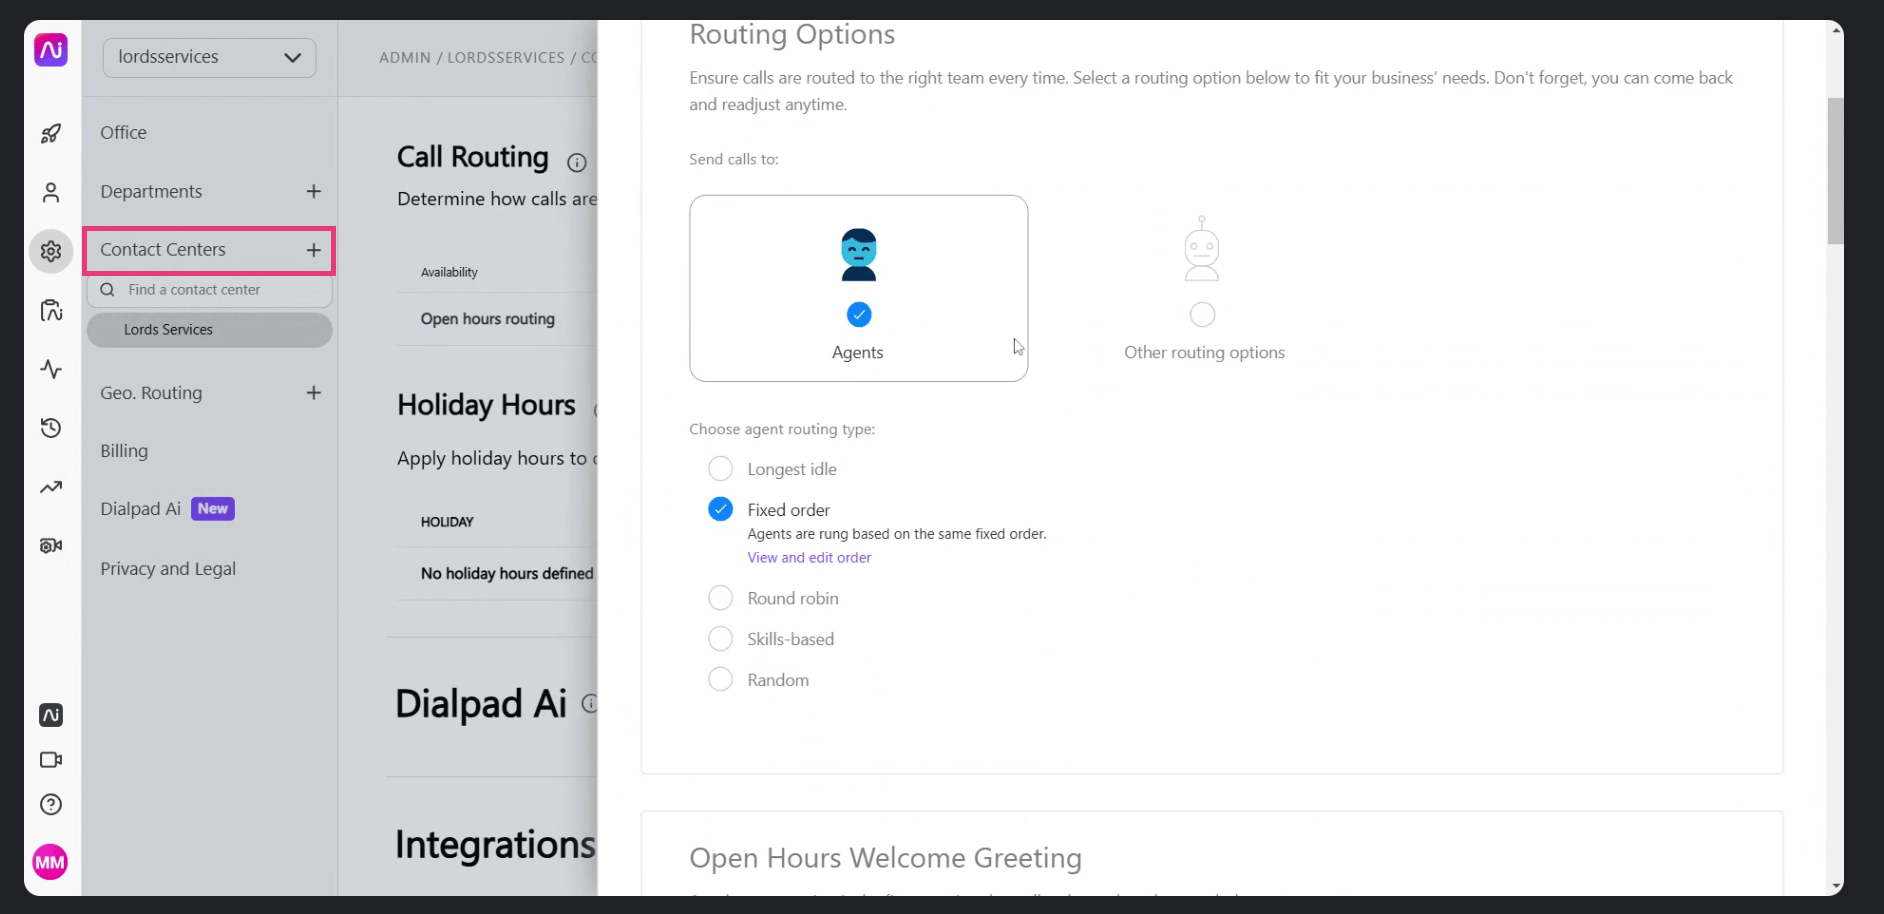Click the scrollbar up arrow
The width and height of the screenshot is (1884, 914).
[x=1835, y=30]
